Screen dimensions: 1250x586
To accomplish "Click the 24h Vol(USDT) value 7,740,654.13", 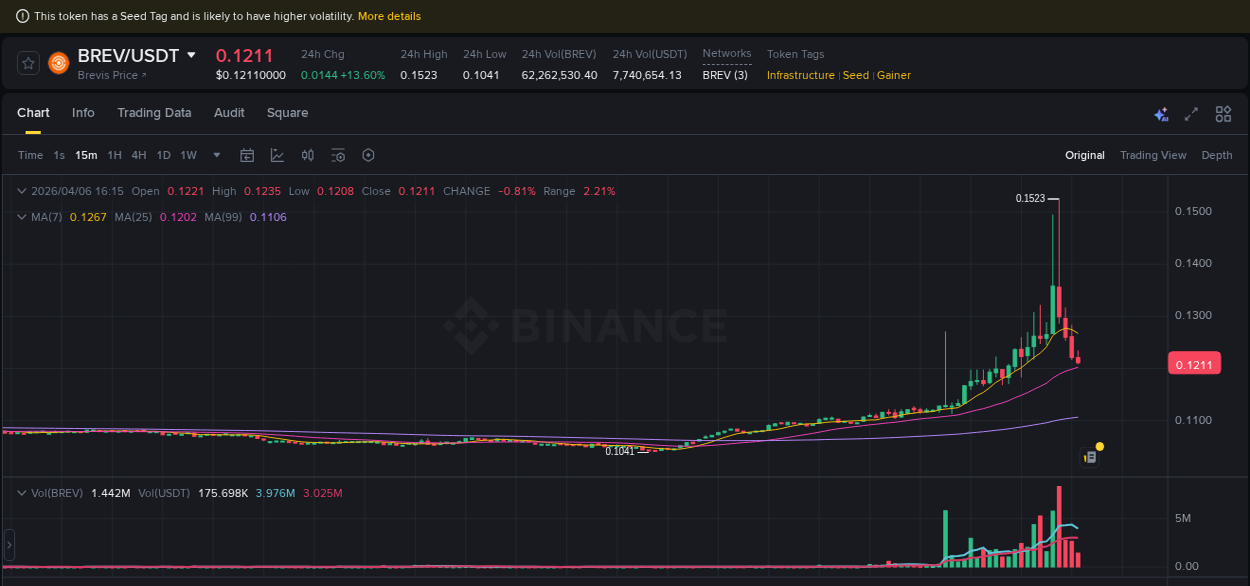I will [647, 75].
